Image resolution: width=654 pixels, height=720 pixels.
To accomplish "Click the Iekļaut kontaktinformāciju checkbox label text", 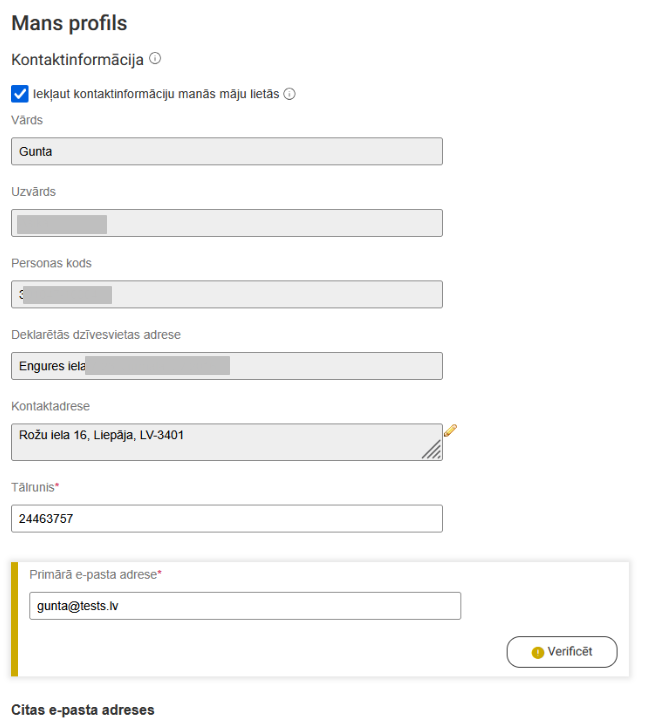I will pos(156,94).
